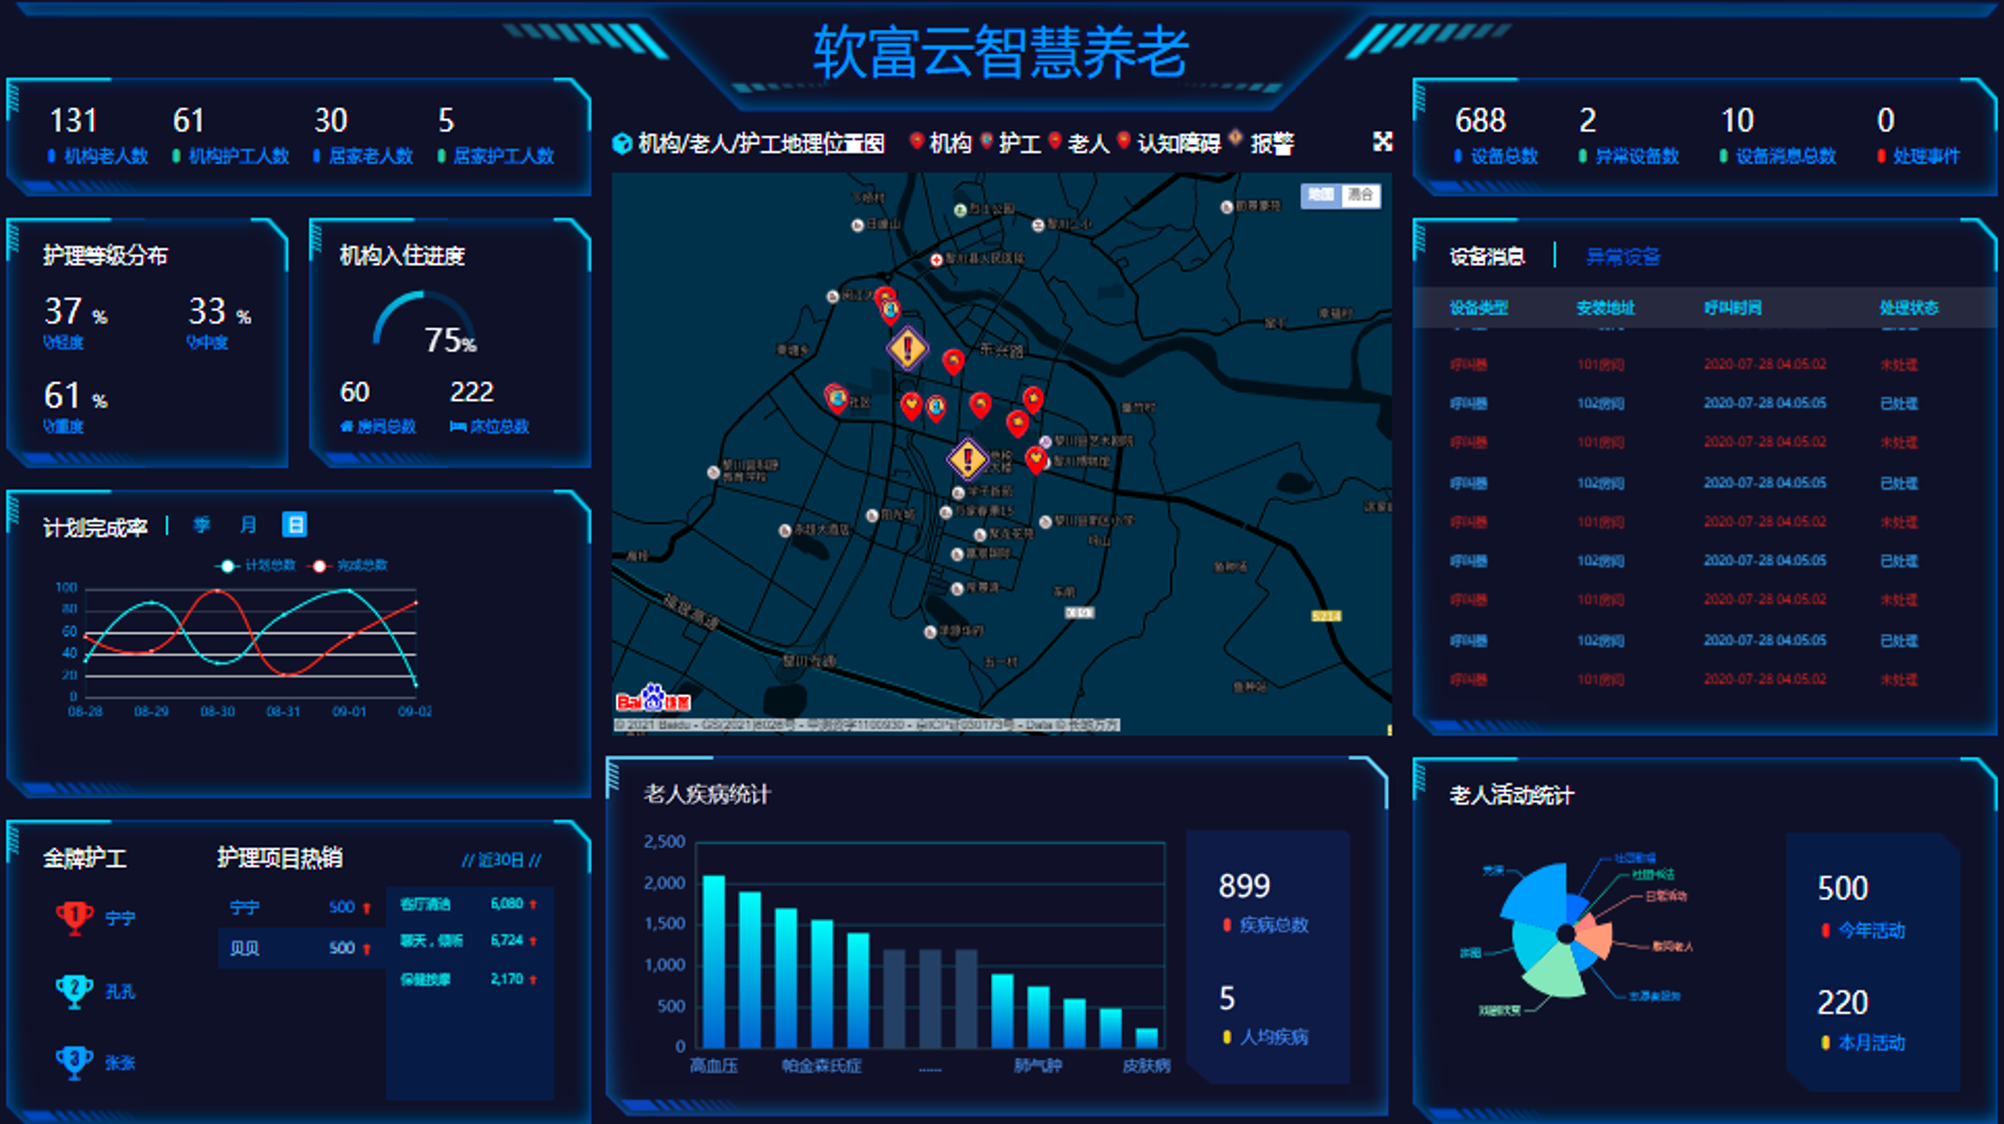Select 设备消息 tab

tap(1487, 257)
